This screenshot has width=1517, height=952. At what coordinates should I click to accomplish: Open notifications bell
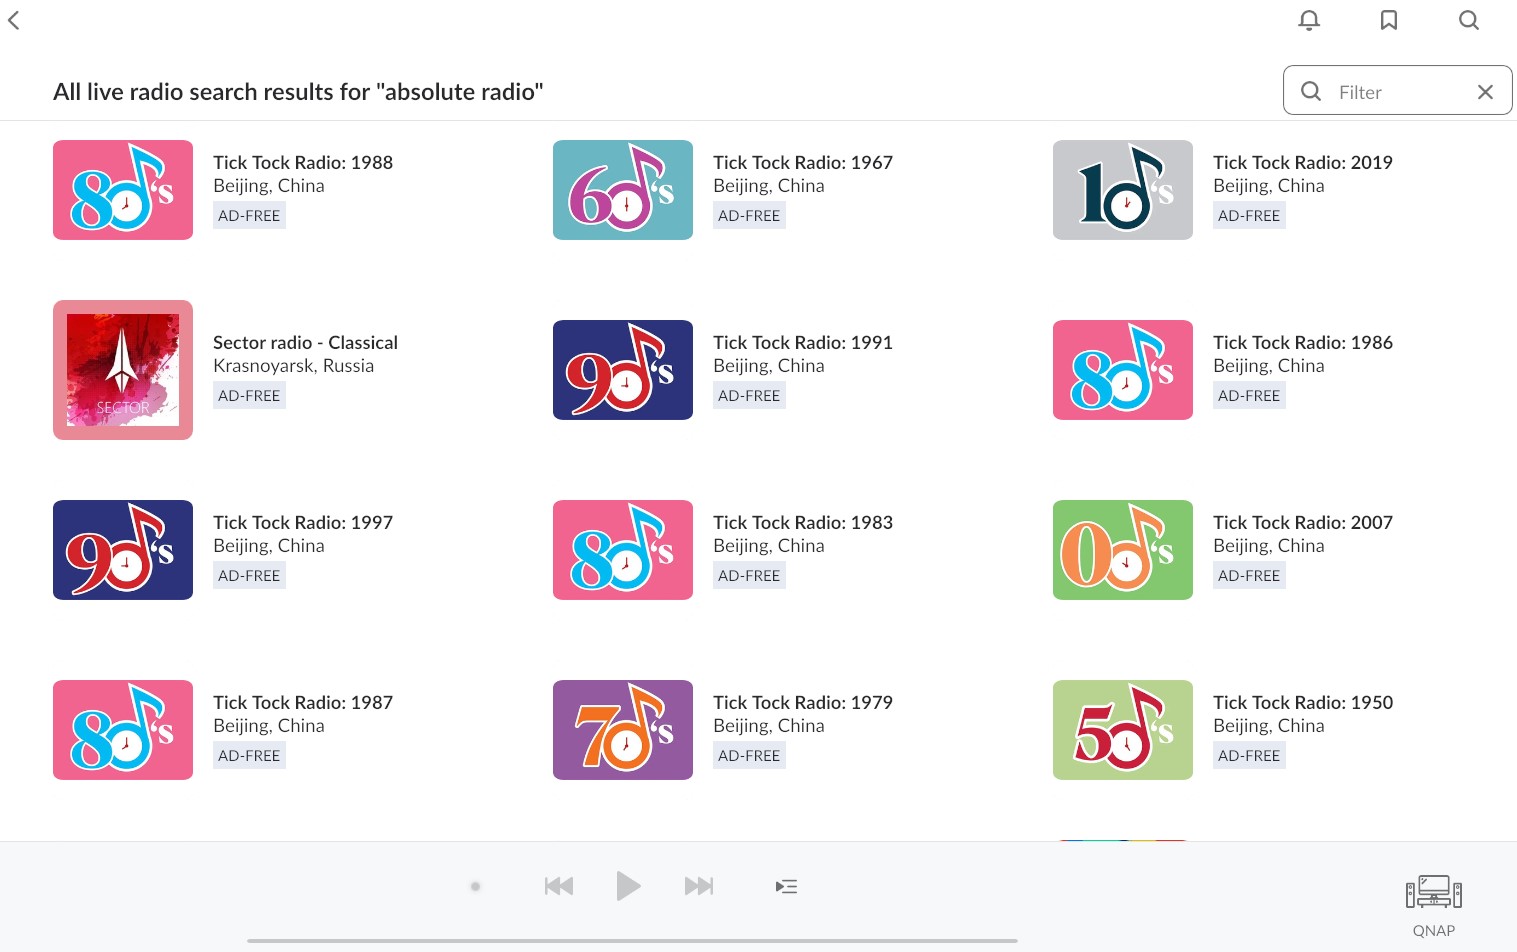[1309, 20]
